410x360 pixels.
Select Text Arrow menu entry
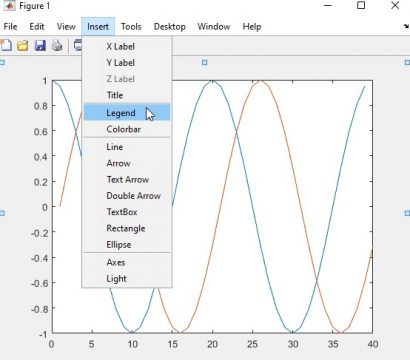pos(127,180)
